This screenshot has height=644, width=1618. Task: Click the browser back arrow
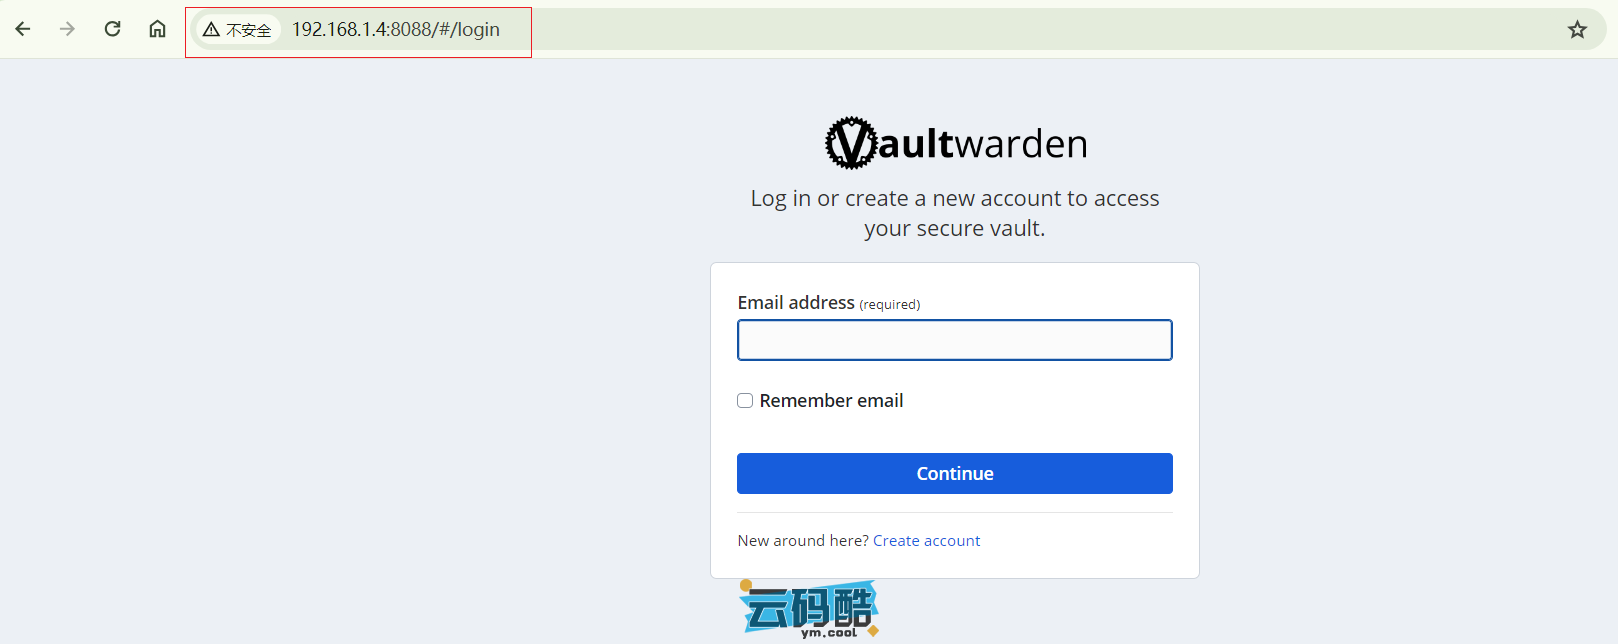(x=23, y=29)
